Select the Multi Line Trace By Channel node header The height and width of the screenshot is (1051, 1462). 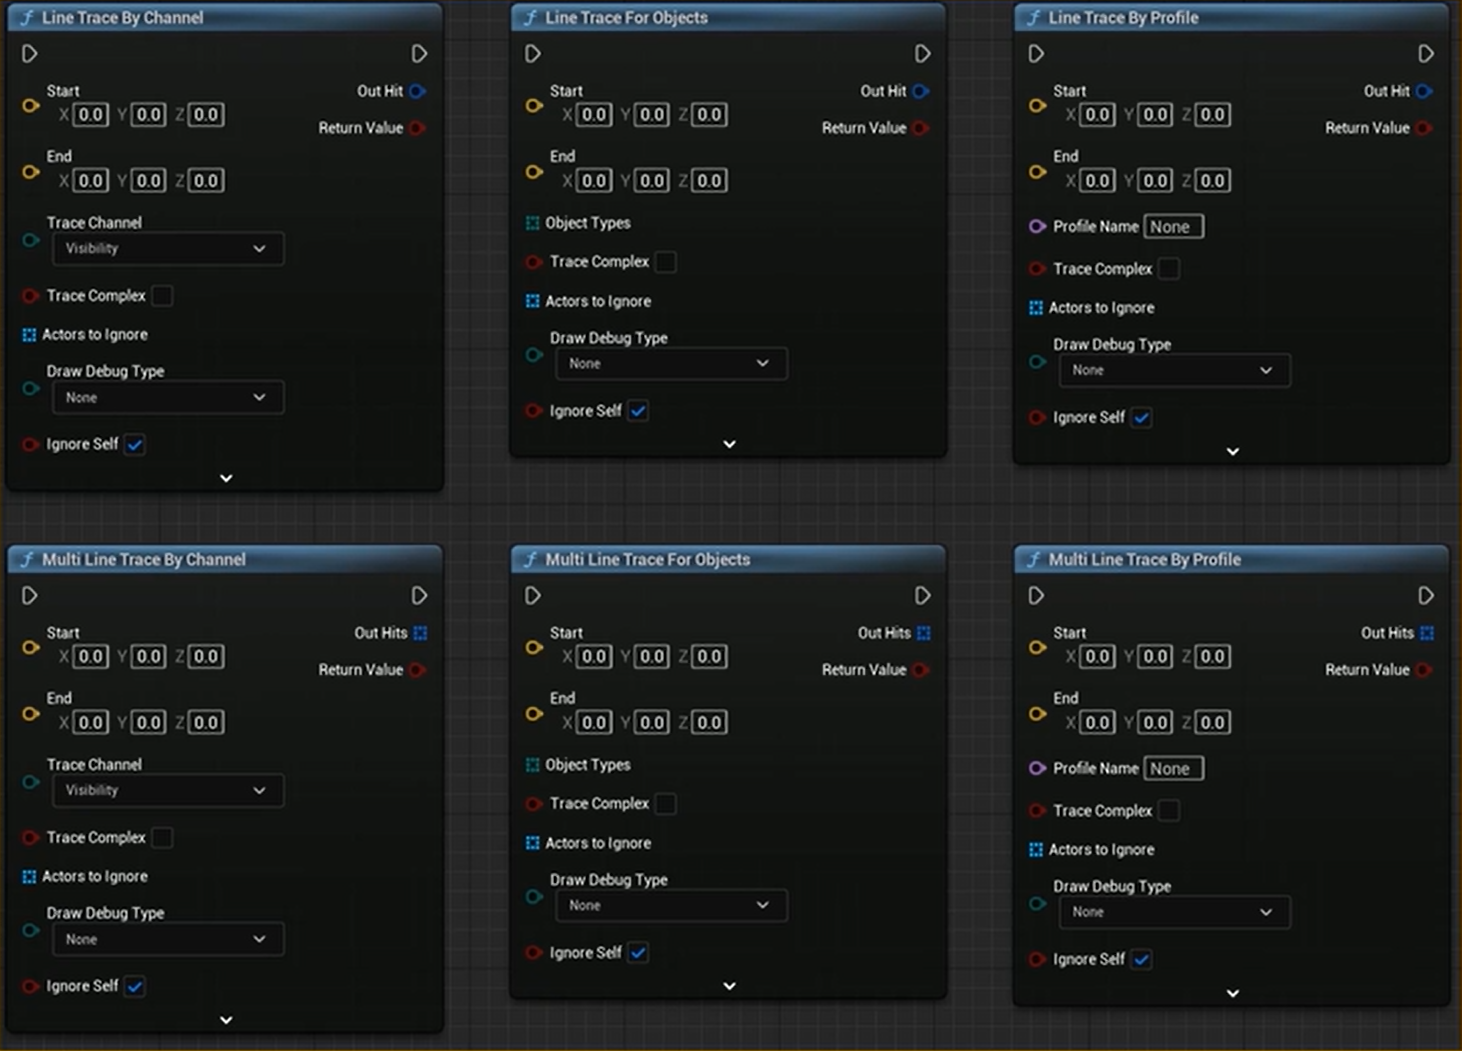143,560
